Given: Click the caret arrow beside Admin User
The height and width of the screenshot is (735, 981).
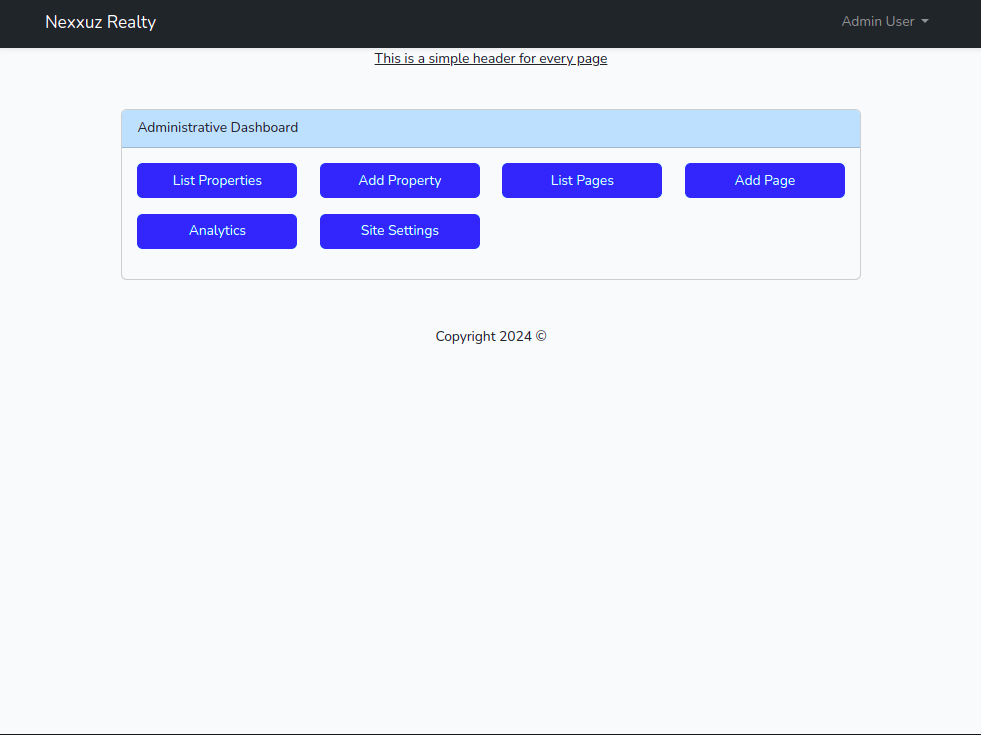Looking at the screenshot, I should pos(925,22).
